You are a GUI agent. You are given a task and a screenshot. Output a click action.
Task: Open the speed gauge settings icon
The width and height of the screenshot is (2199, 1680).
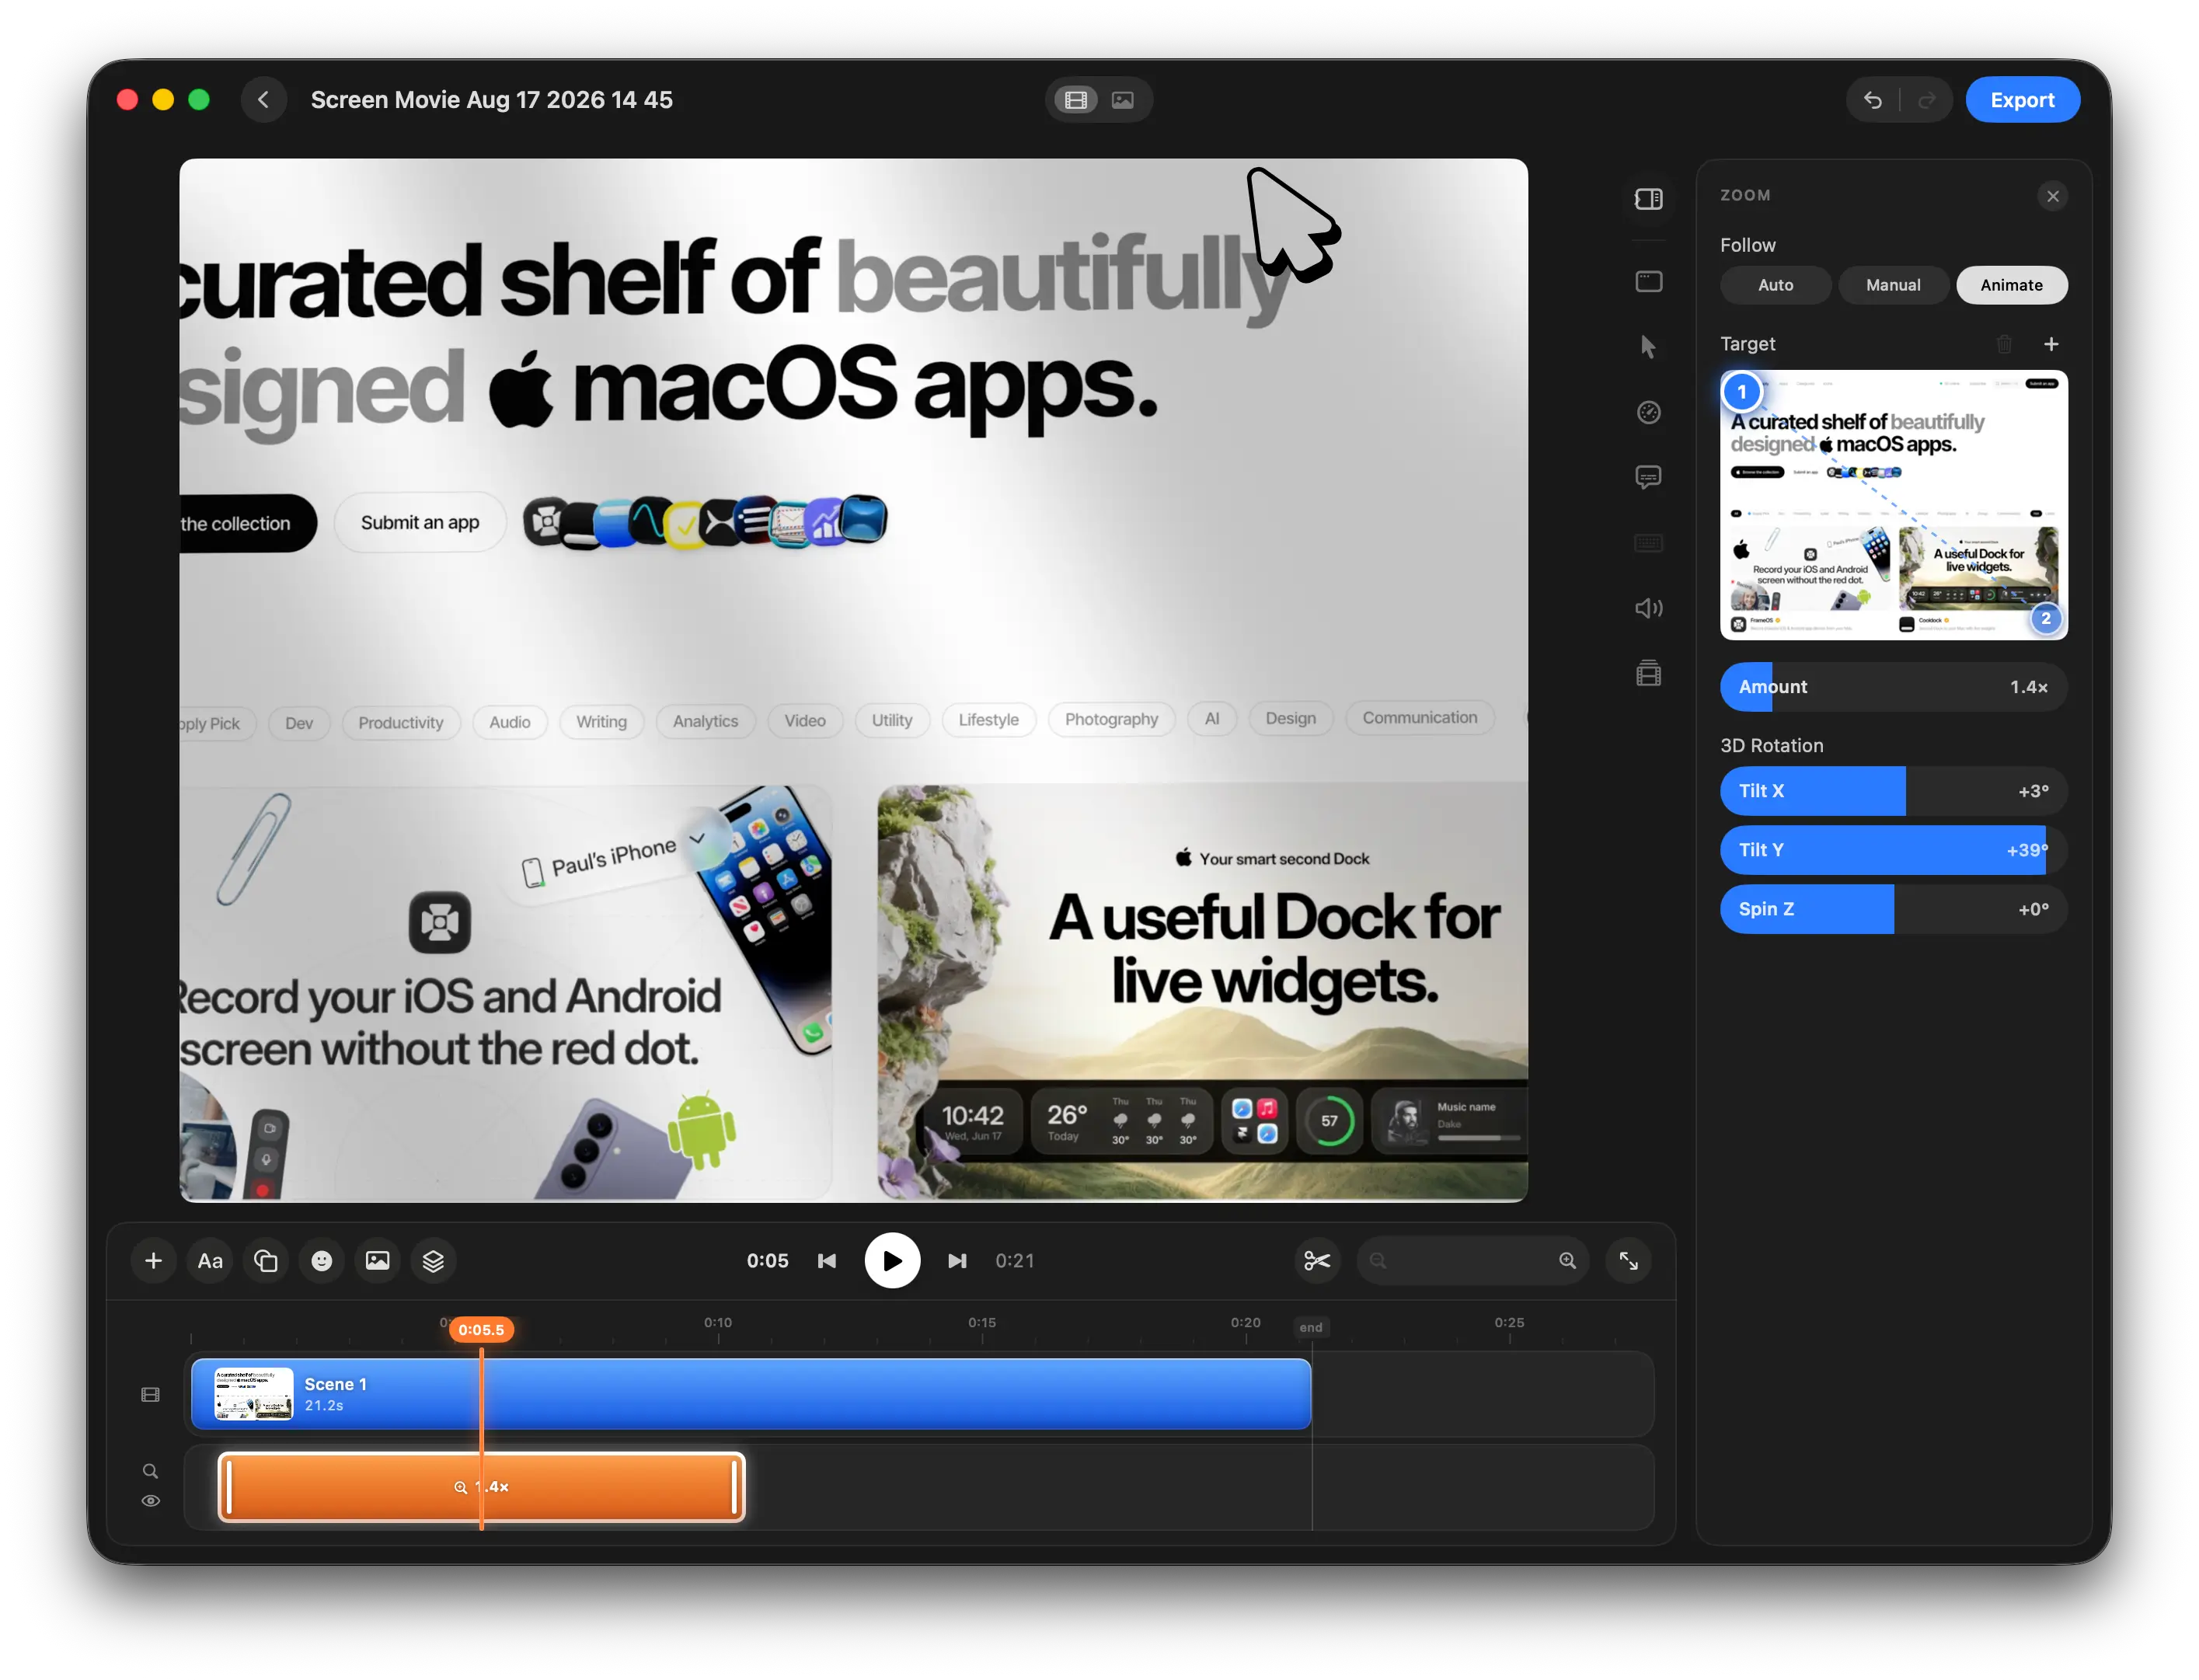pyautogui.click(x=1649, y=412)
